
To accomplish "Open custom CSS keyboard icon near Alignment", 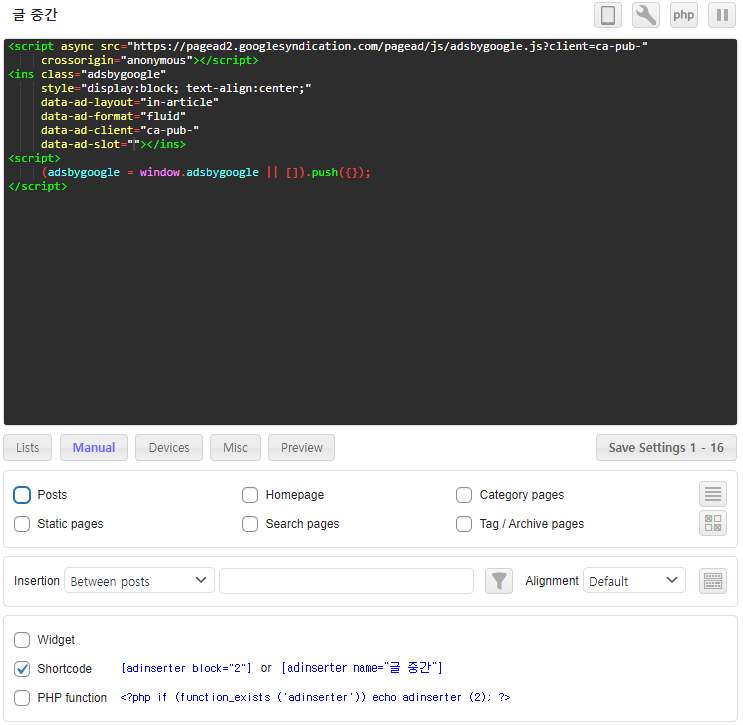I will pos(713,580).
